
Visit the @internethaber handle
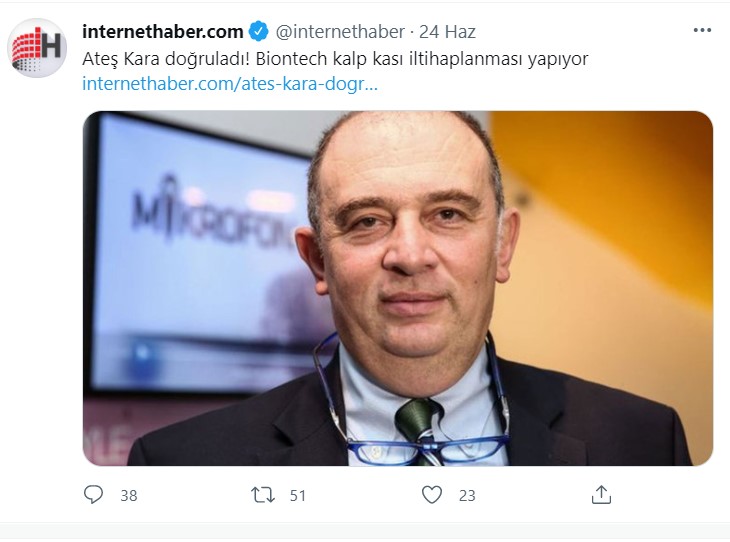tap(340, 32)
